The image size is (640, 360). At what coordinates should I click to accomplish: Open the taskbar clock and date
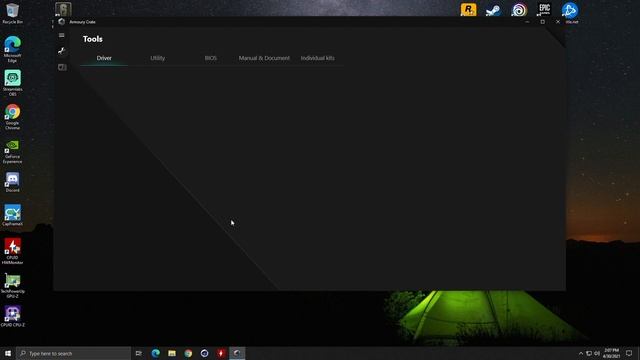coord(611,353)
